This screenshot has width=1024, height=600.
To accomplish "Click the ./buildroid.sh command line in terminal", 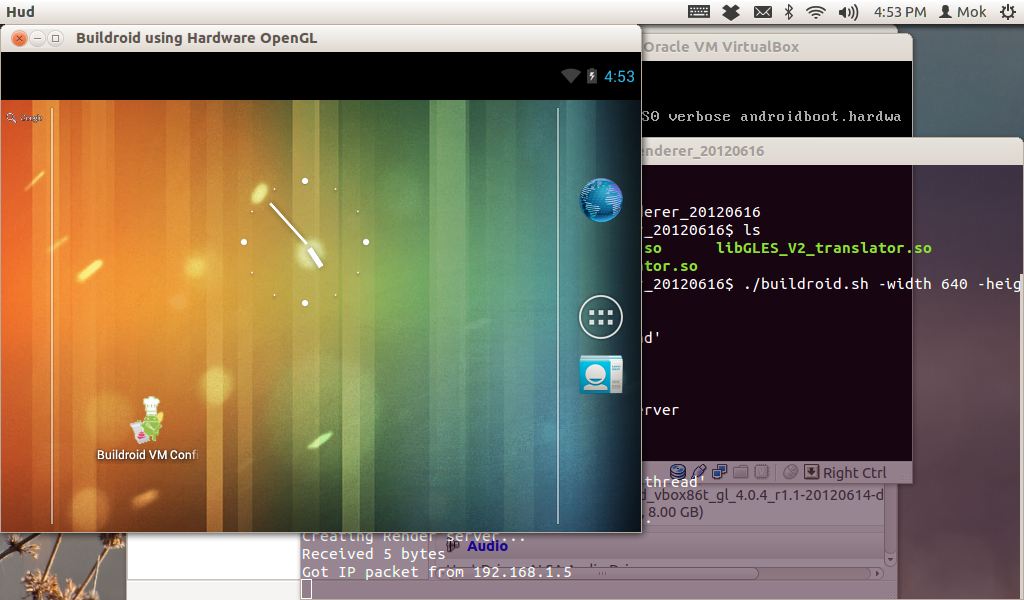I will tap(882, 284).
